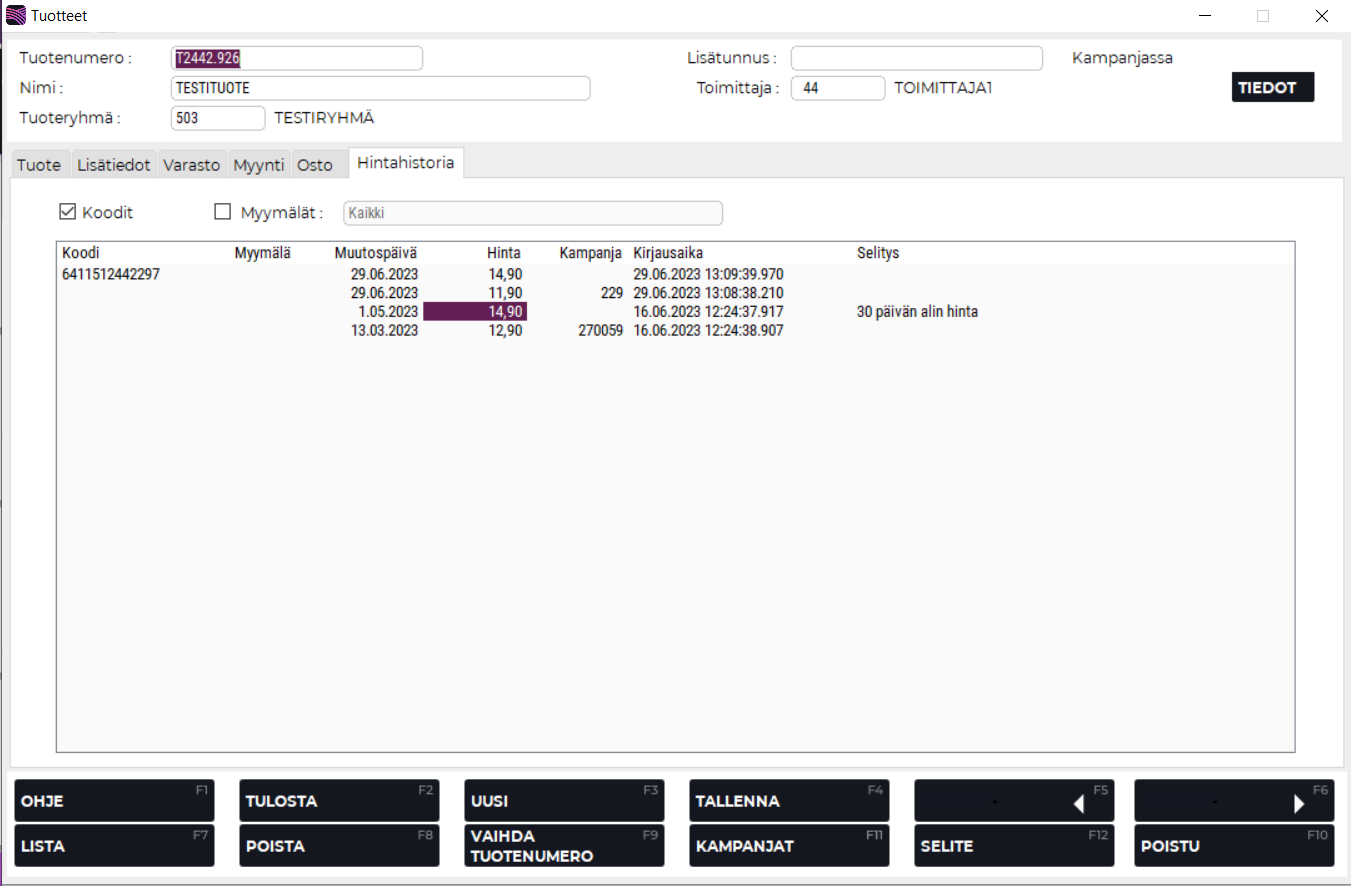Viewport: 1351px width, 886px height.
Task: Click the POISTU exit button
Action: point(1234,846)
